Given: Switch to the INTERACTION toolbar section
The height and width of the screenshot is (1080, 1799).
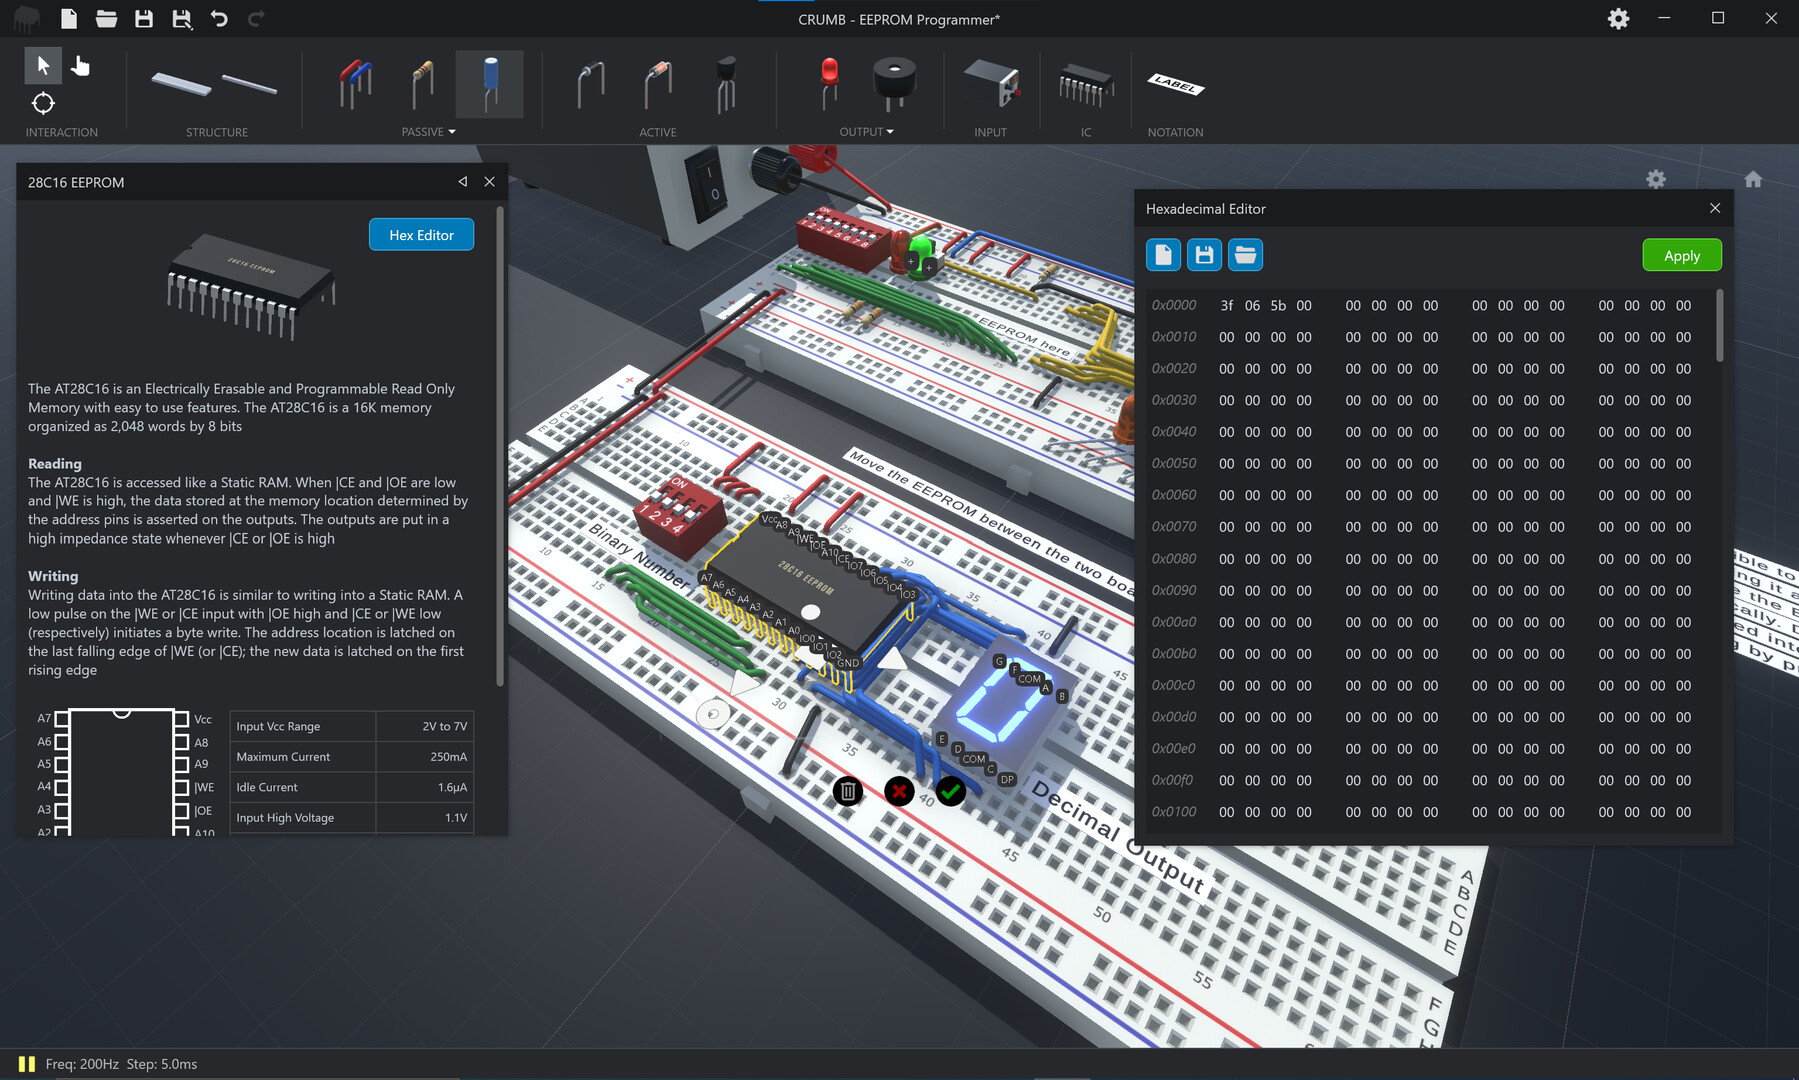Looking at the screenshot, I should point(61,131).
